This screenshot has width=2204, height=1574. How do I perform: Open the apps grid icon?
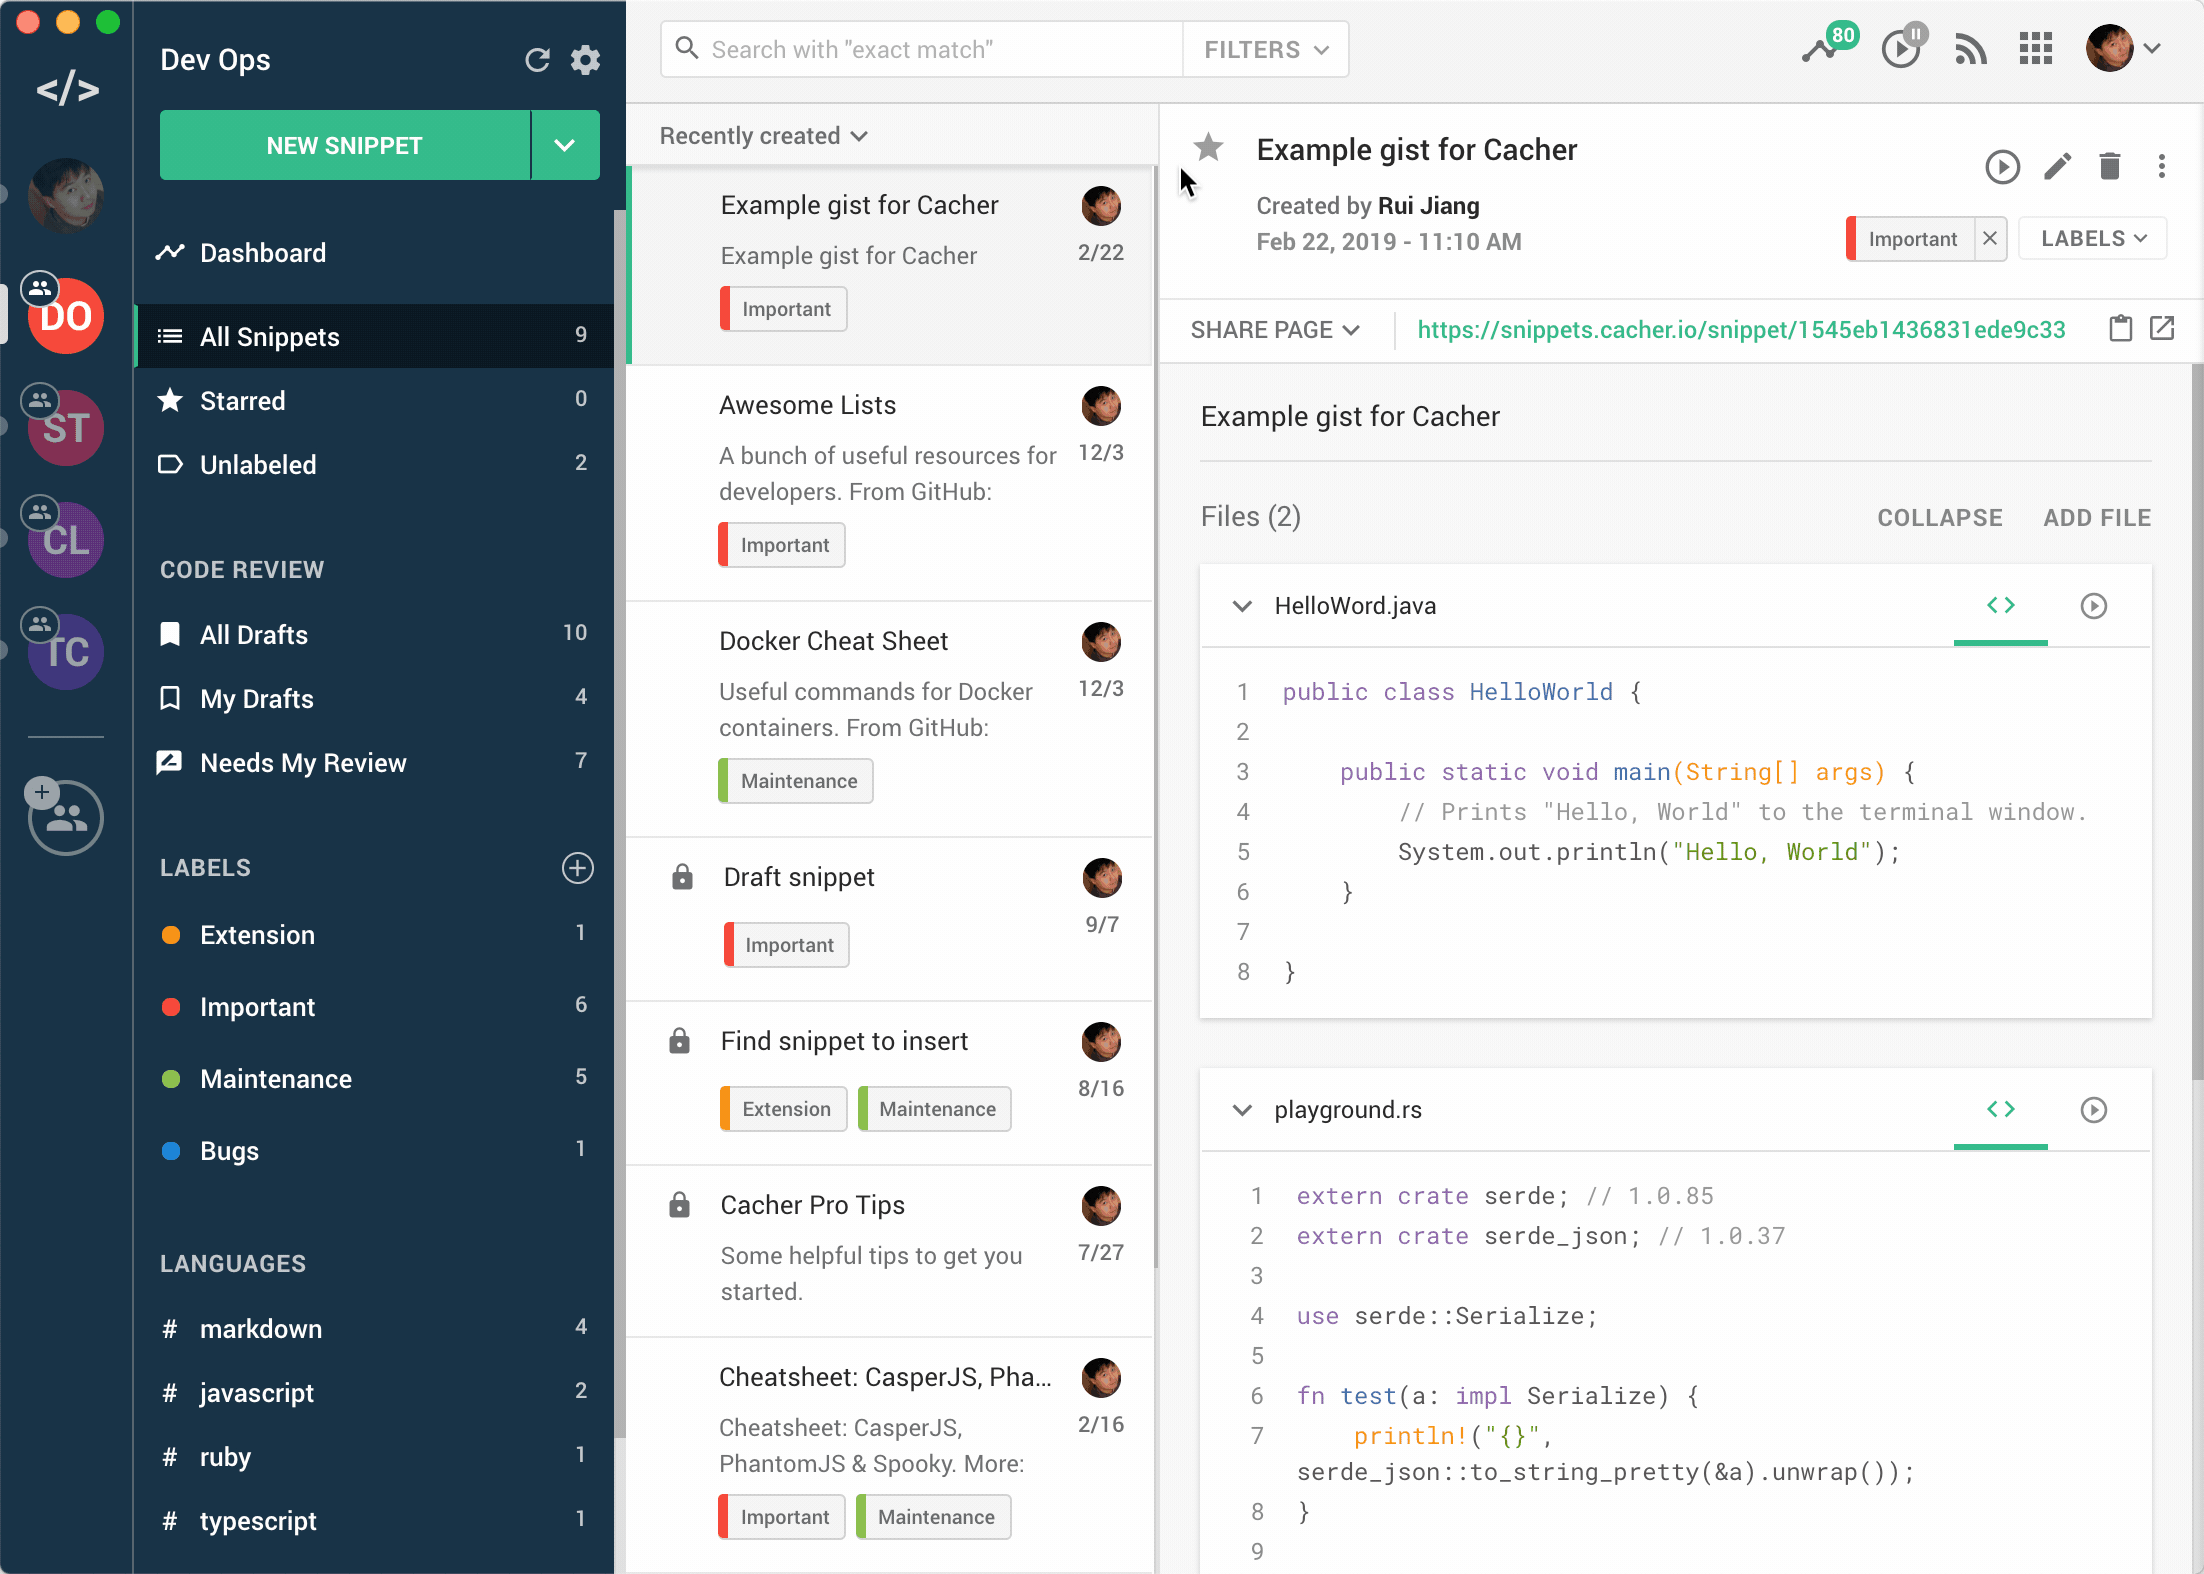pyautogui.click(x=2035, y=48)
